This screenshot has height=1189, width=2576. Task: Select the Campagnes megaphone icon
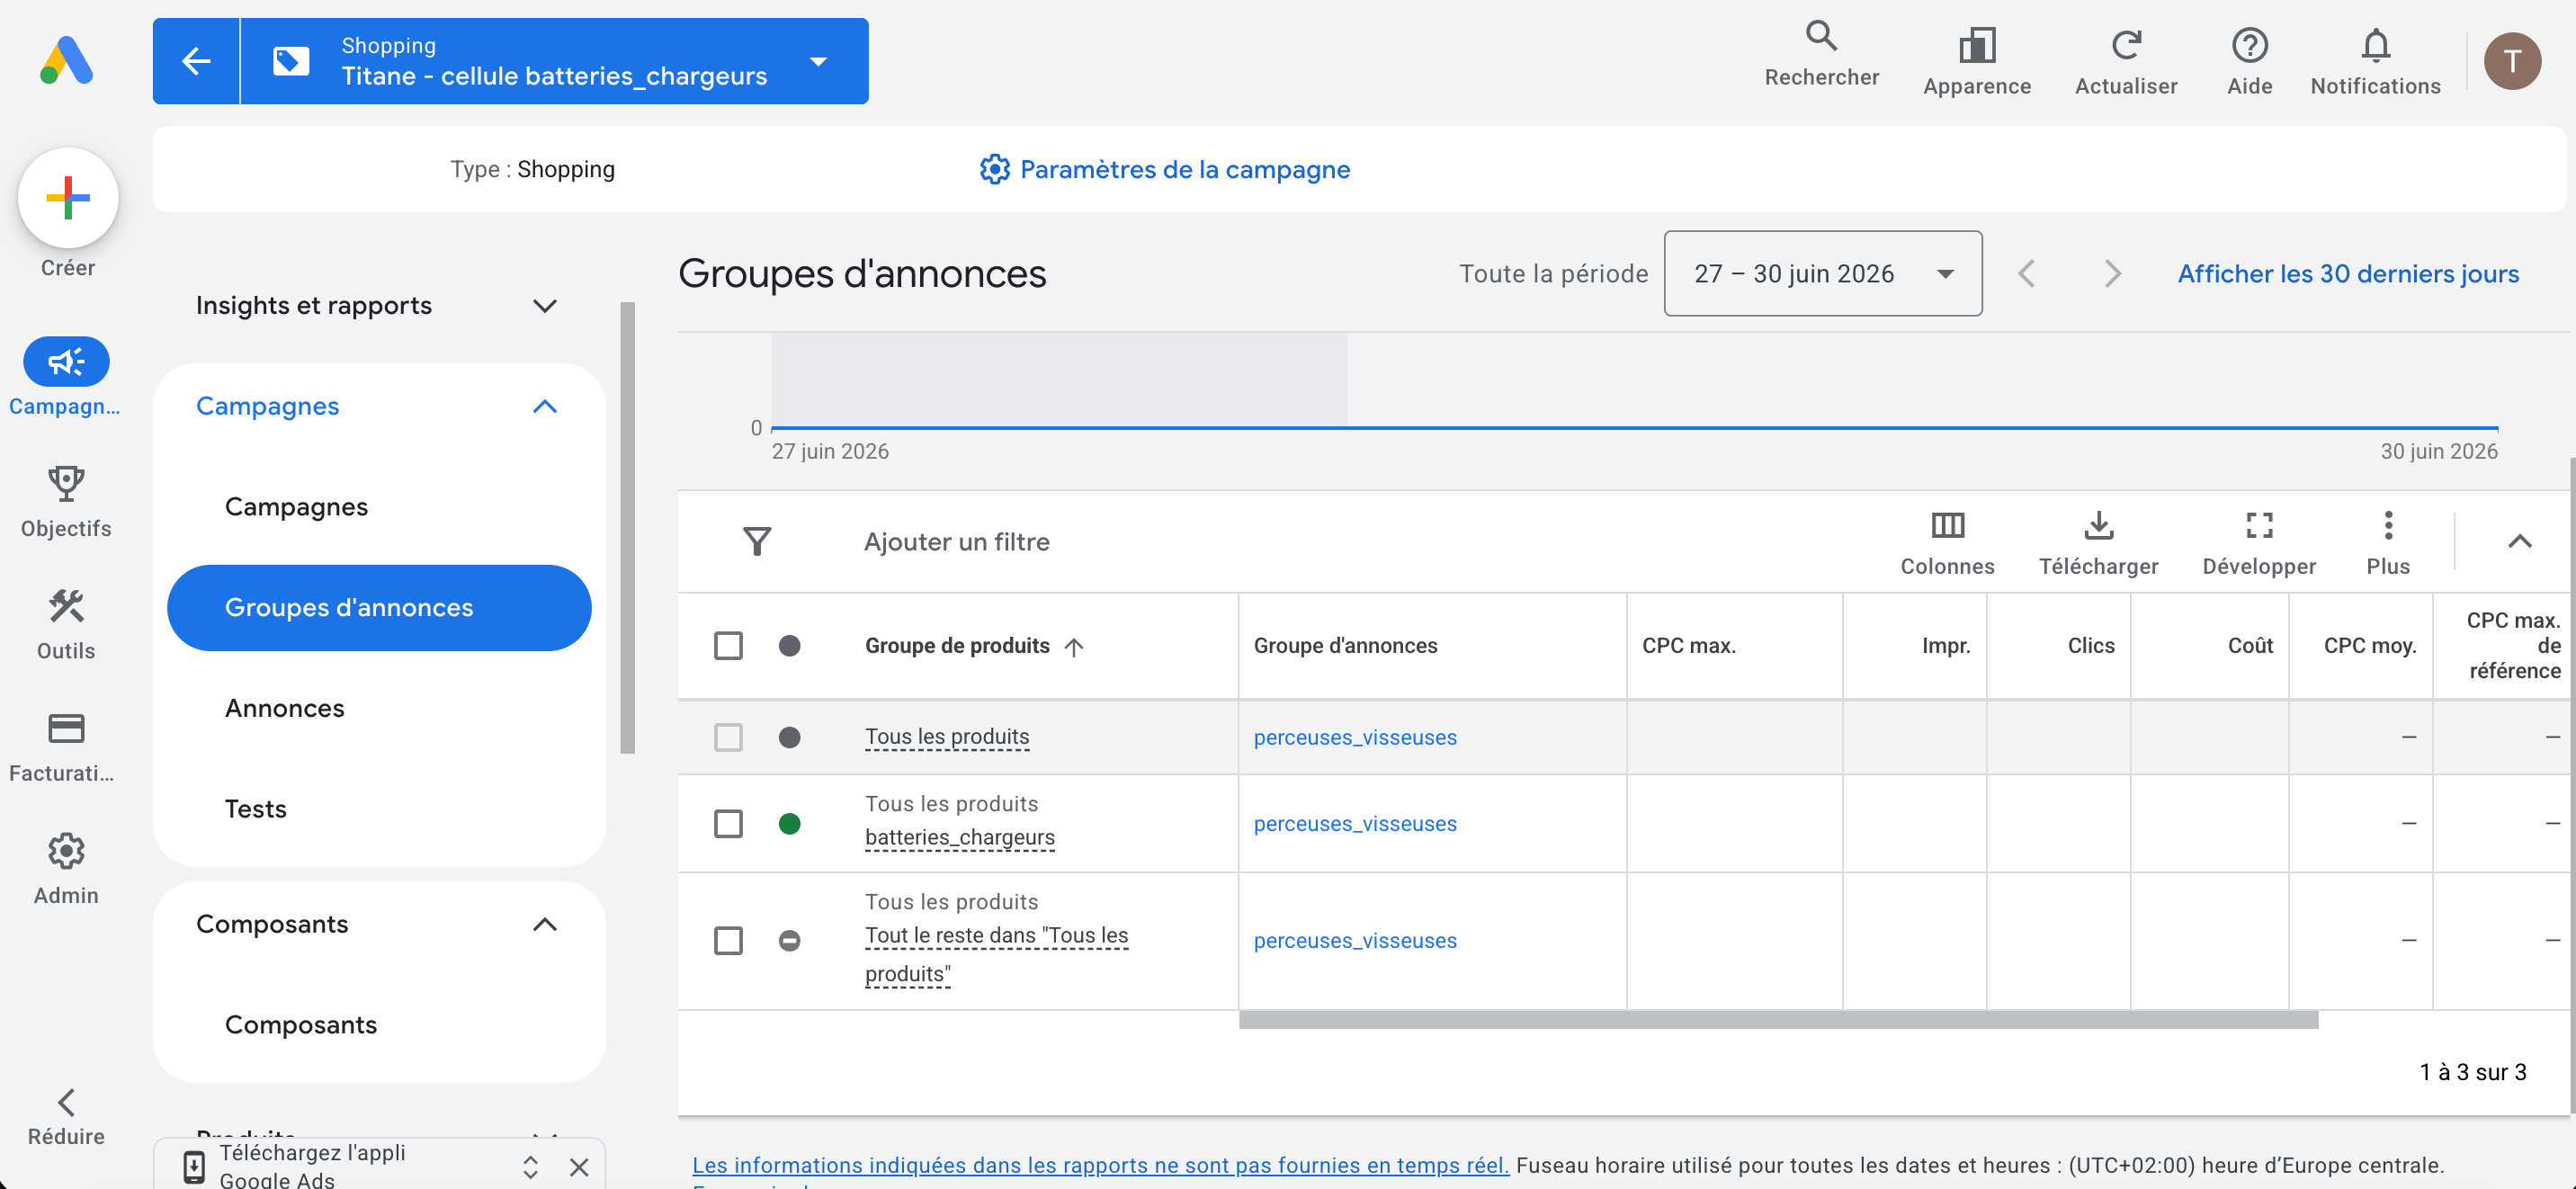tap(66, 362)
